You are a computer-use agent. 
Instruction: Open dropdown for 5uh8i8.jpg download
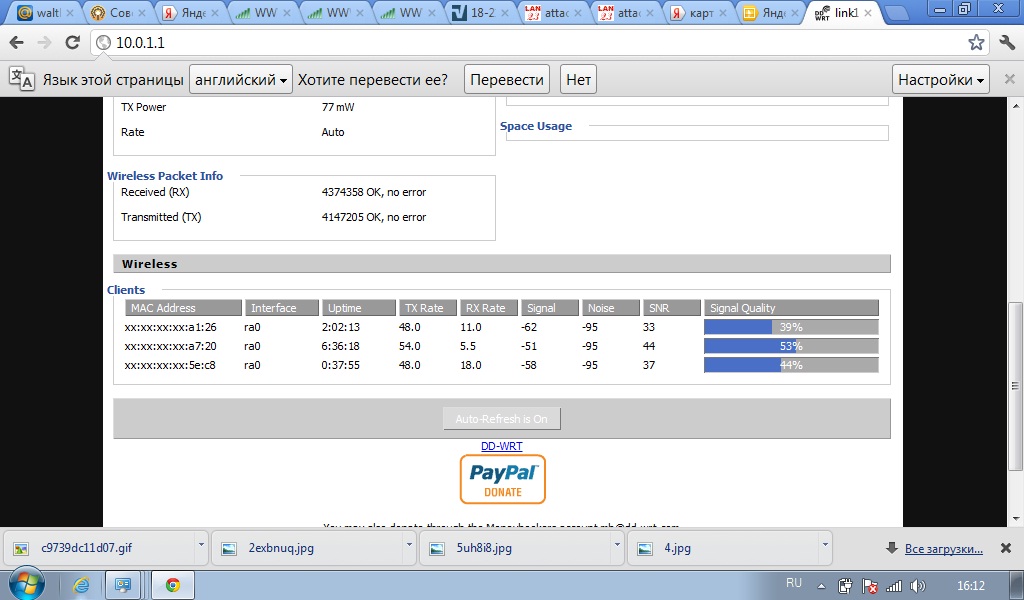616,544
